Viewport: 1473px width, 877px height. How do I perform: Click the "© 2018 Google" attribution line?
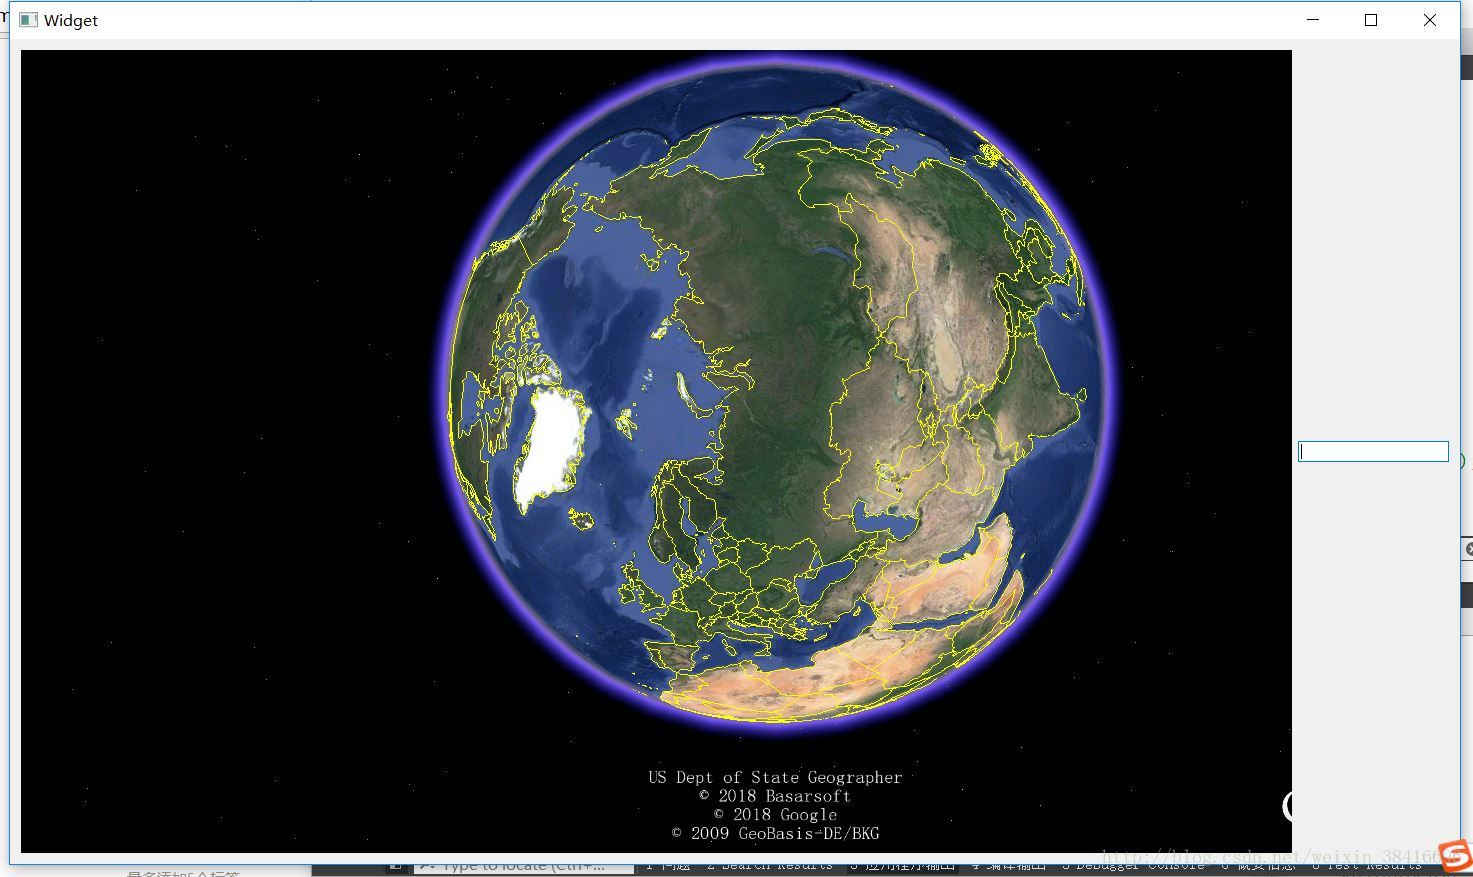(775, 814)
